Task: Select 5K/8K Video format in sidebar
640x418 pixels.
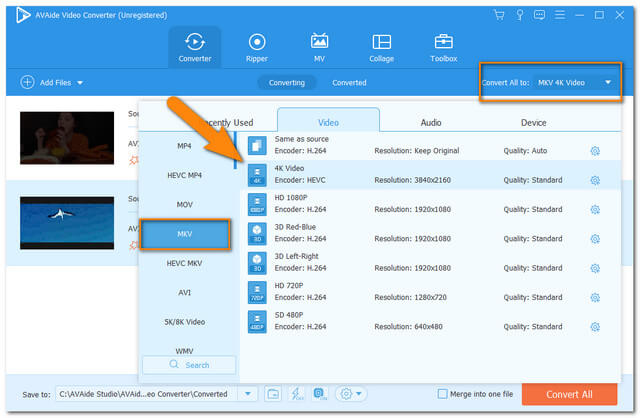Action: [x=184, y=322]
